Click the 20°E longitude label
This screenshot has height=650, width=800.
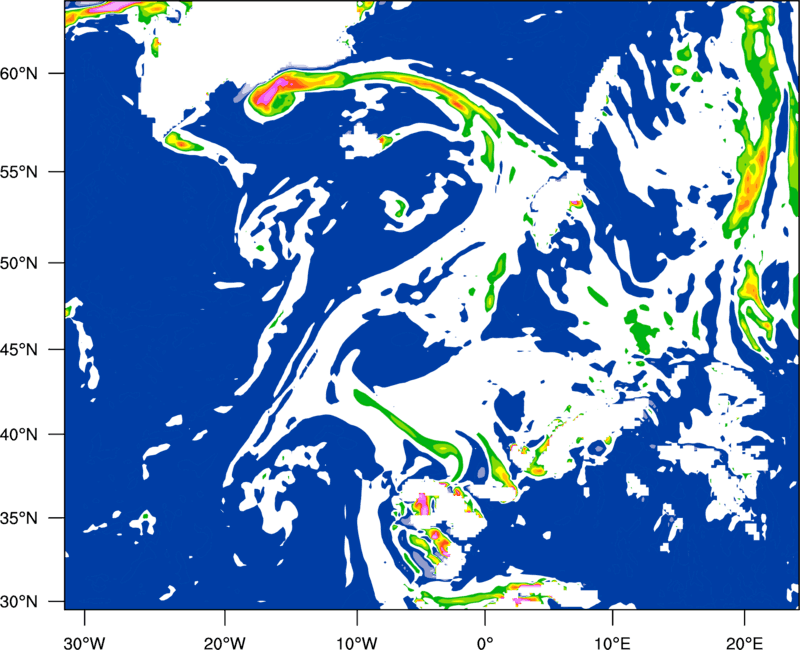(x=744, y=642)
